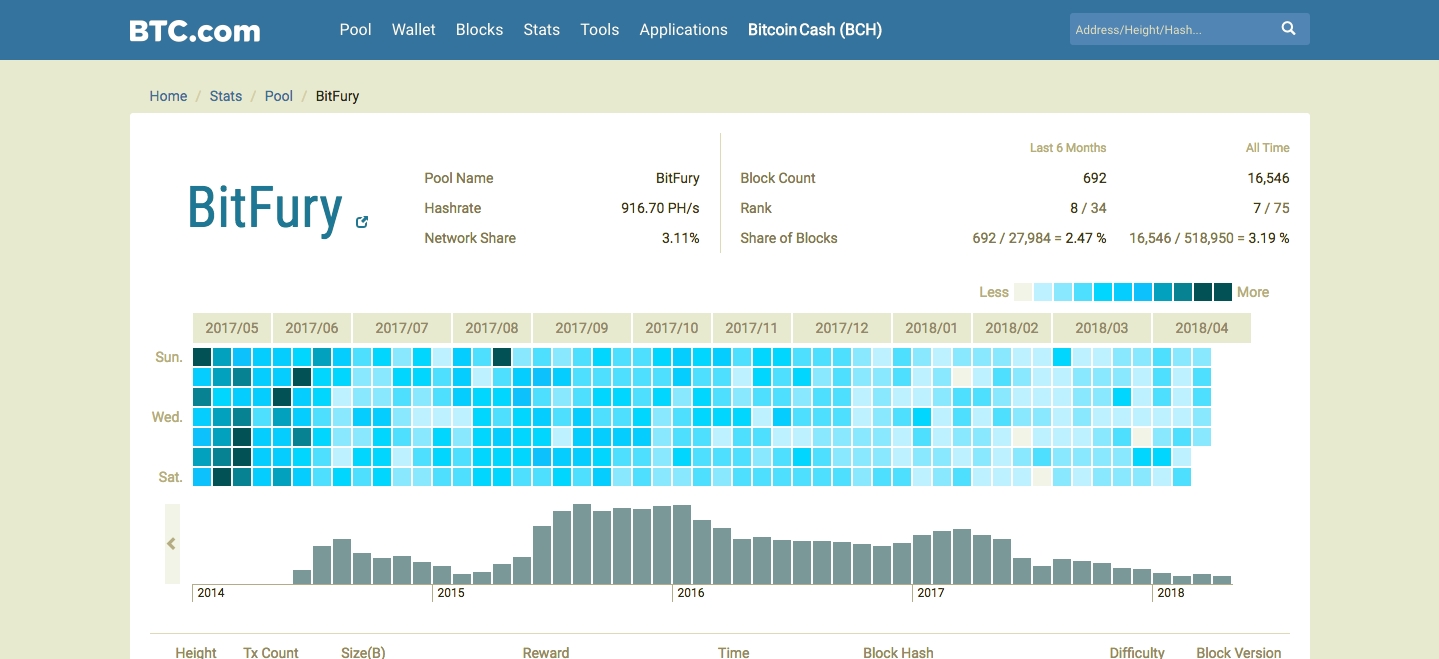Viewport: 1439px width, 659px height.
Task: Jump to the 2017 timeline marker
Action: pos(931,593)
